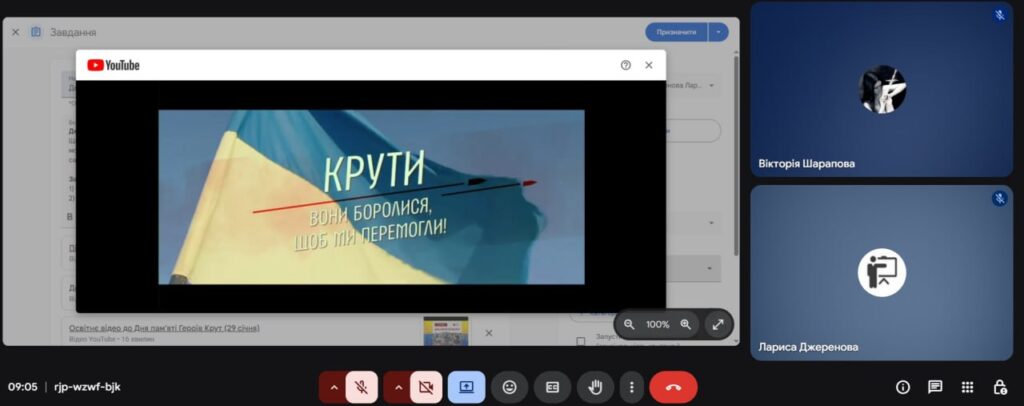Click the YouTube help icon

[626, 65]
